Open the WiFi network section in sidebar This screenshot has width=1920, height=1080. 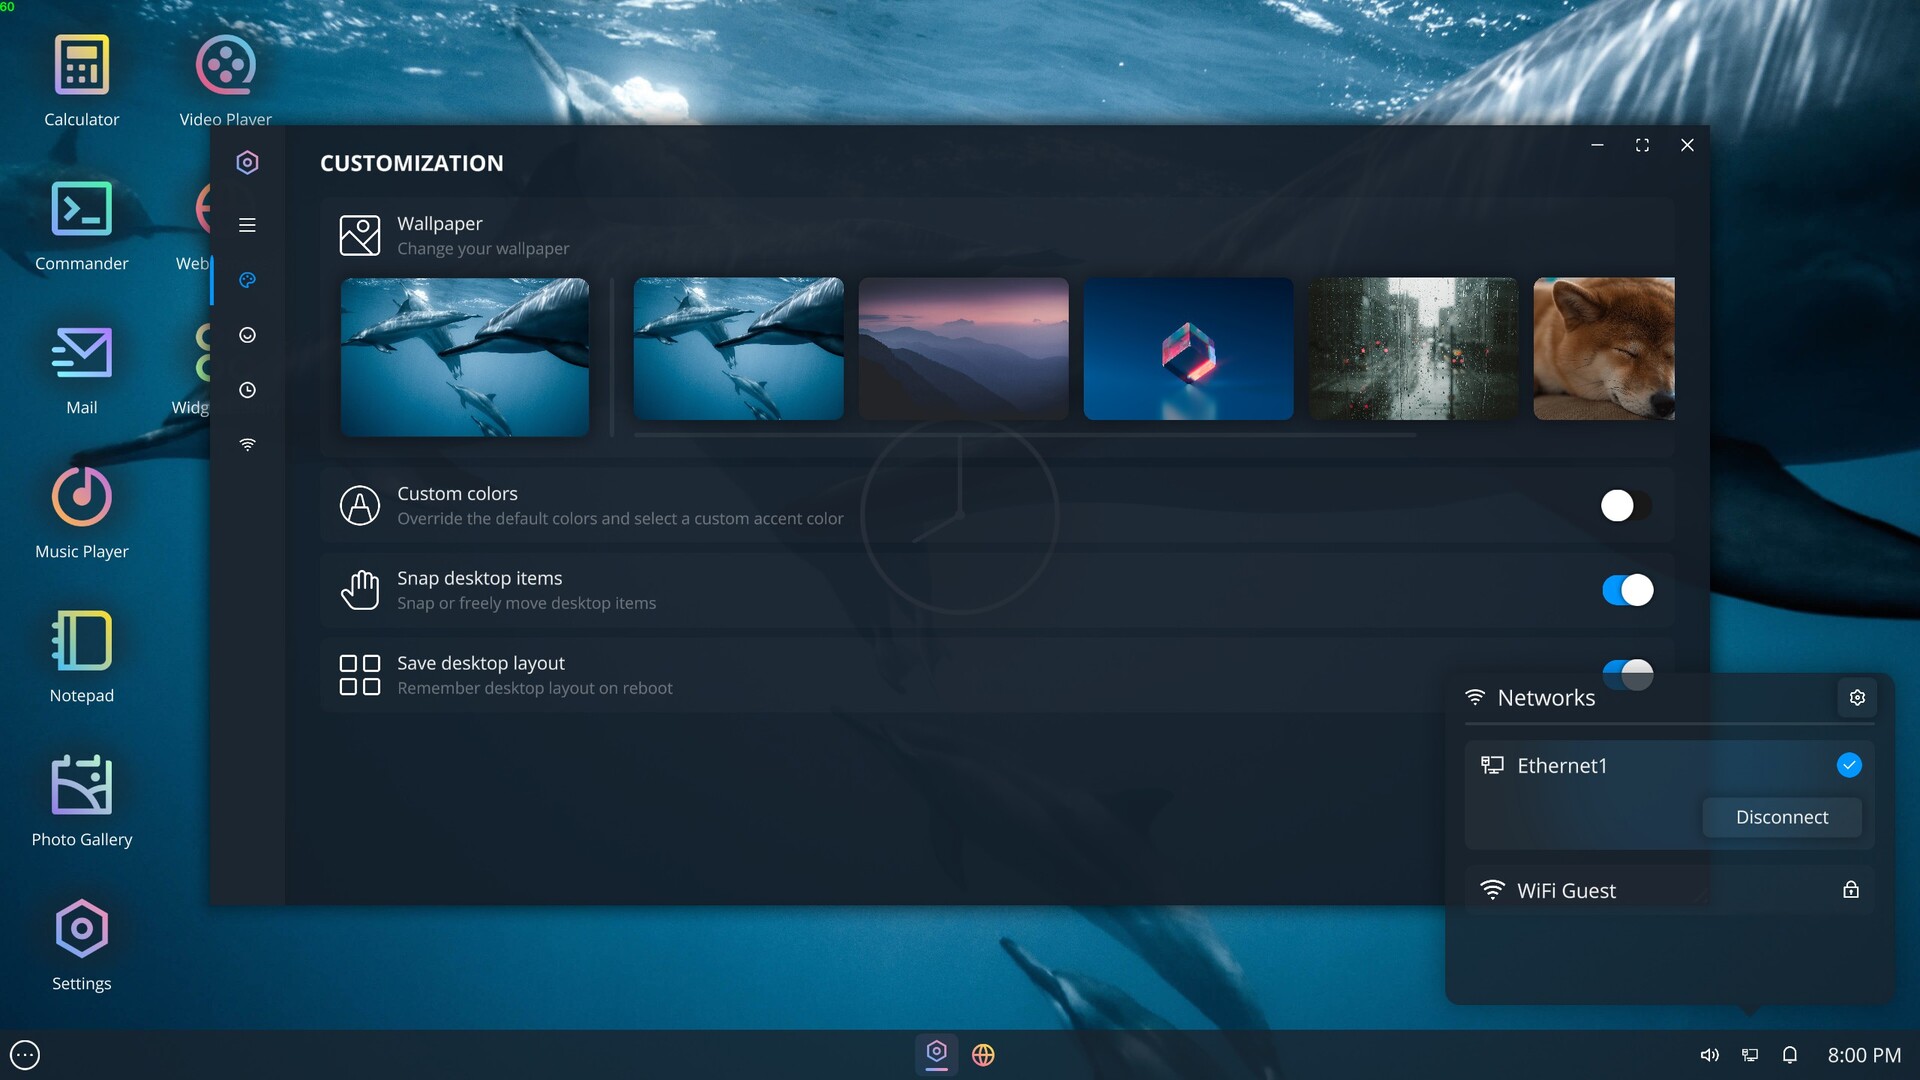pyautogui.click(x=247, y=444)
